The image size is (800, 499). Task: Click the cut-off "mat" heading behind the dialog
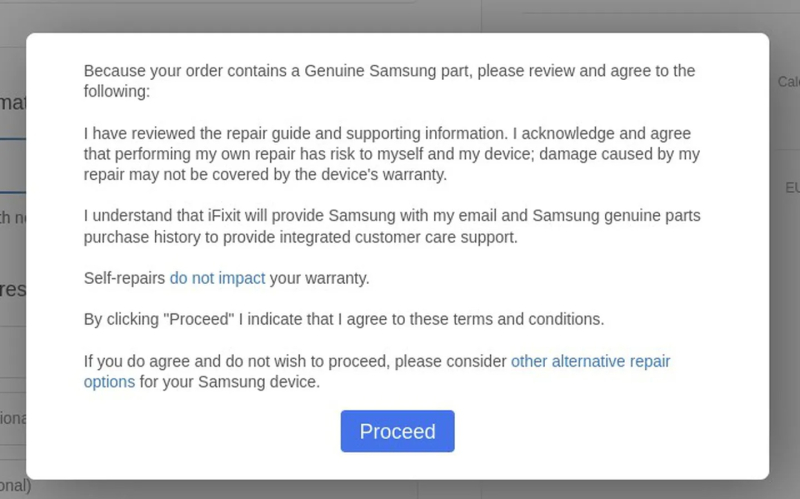(x=12, y=104)
